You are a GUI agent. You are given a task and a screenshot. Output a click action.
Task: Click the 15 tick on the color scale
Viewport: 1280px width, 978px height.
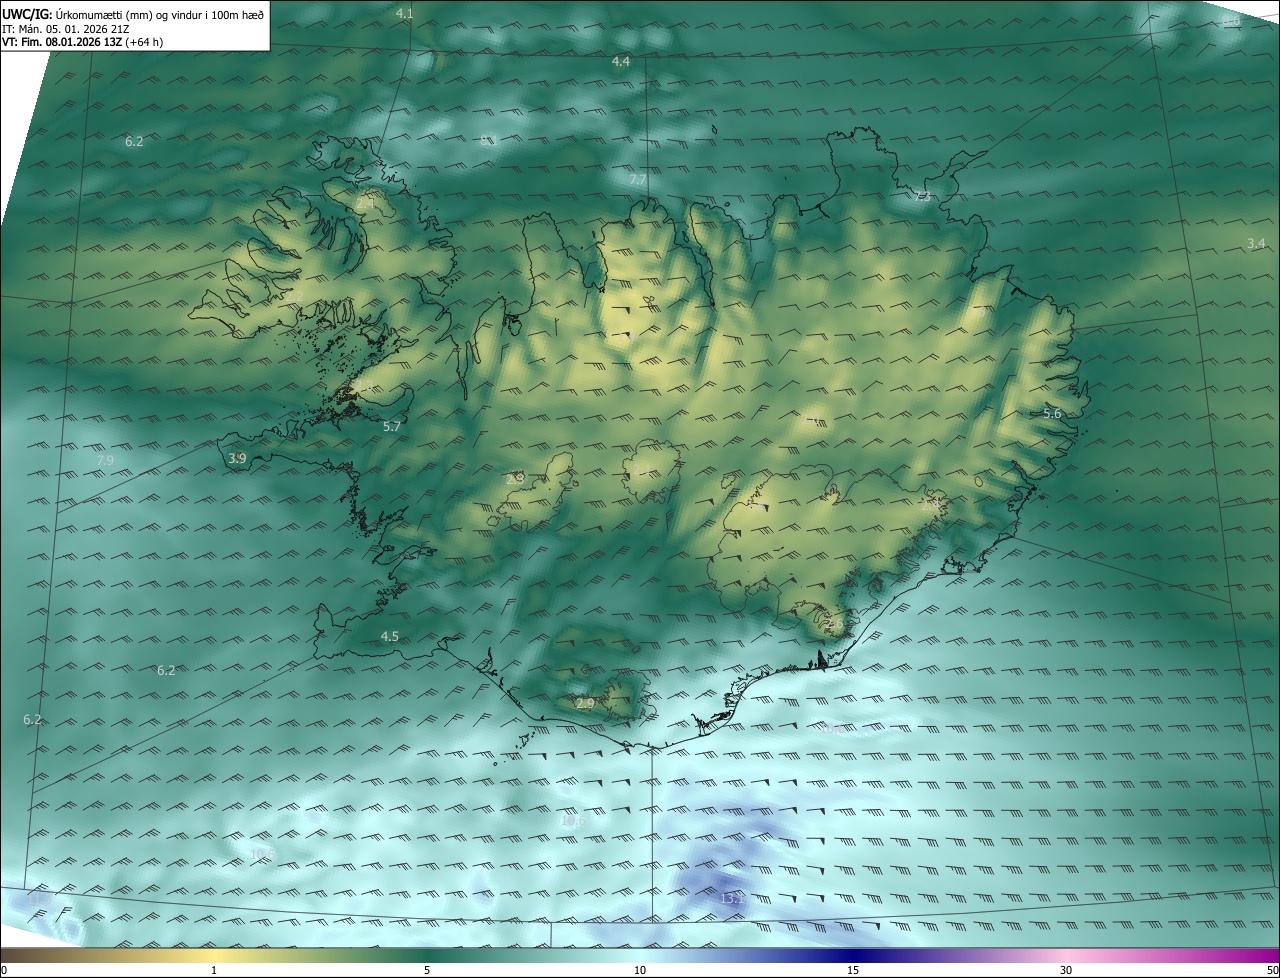pyautogui.click(x=853, y=970)
